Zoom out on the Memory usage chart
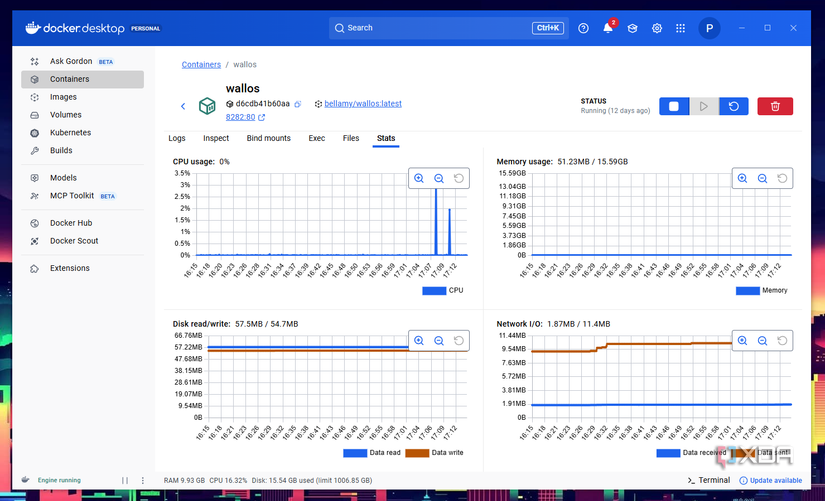Viewport: 825px width, 501px height. coord(762,178)
